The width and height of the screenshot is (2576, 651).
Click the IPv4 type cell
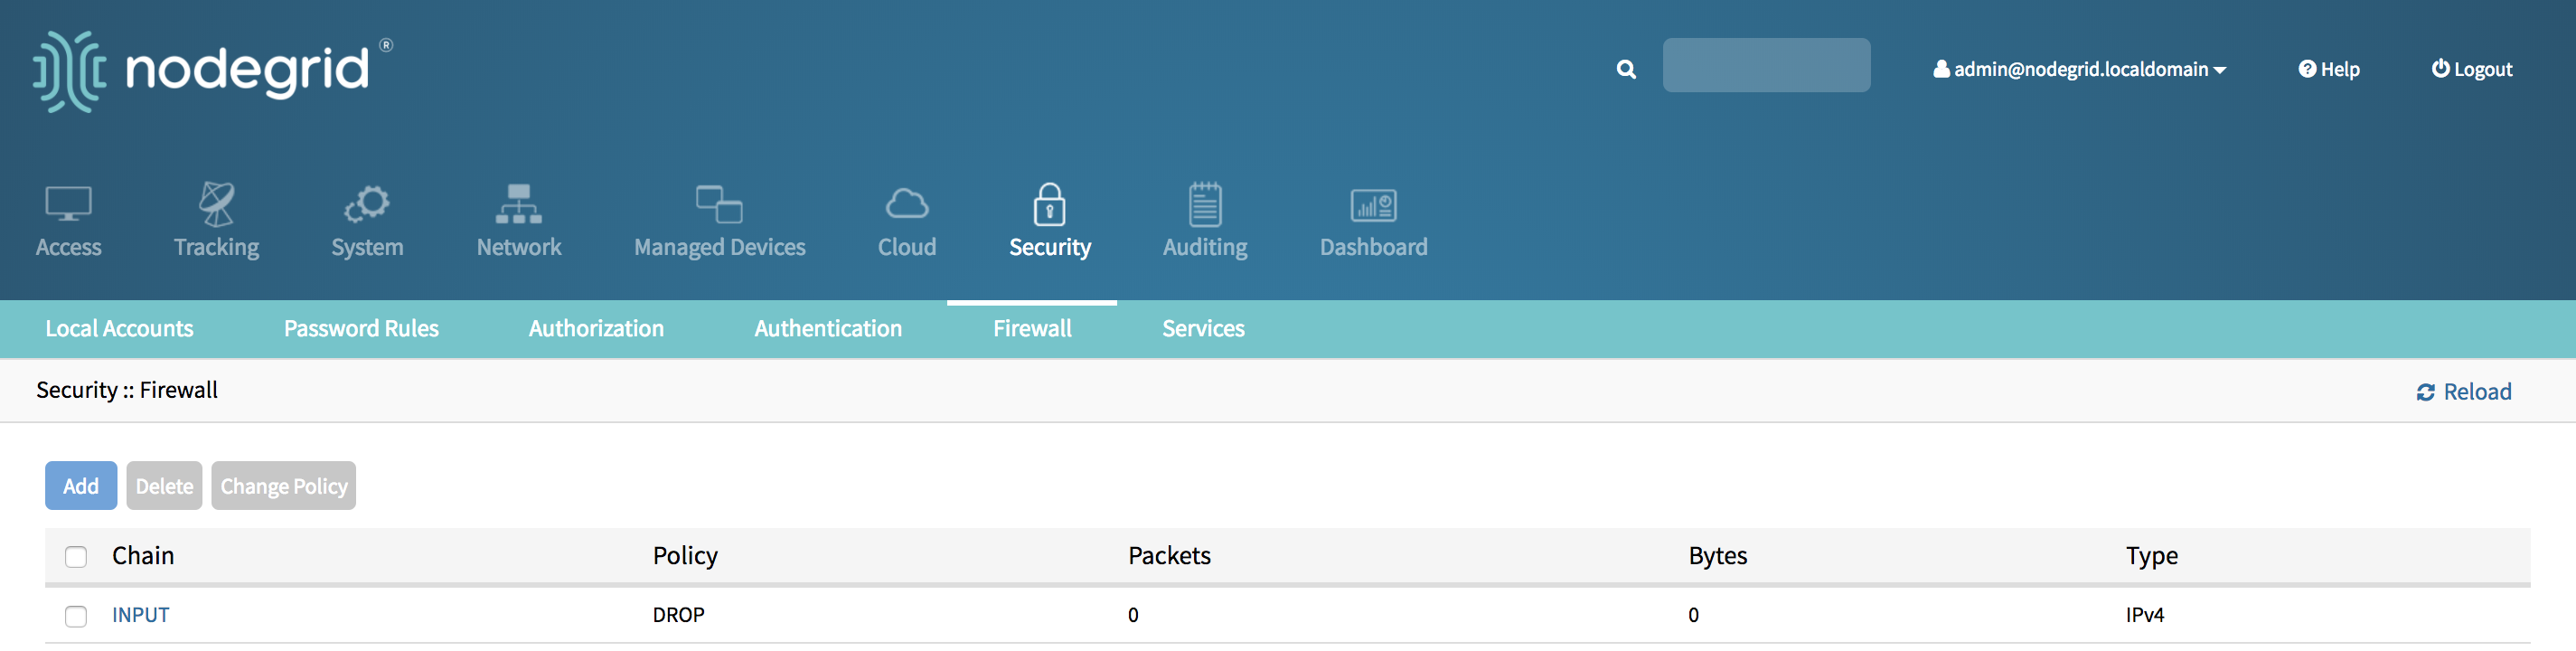click(2144, 615)
